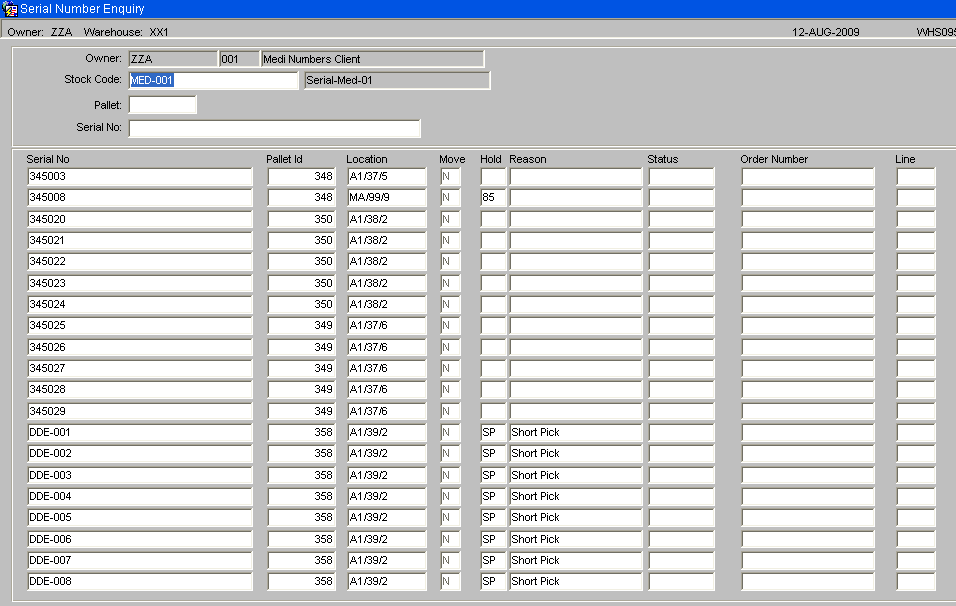The image size is (956, 606).
Task: Select serial number DDE-008
Action: pos(140,582)
